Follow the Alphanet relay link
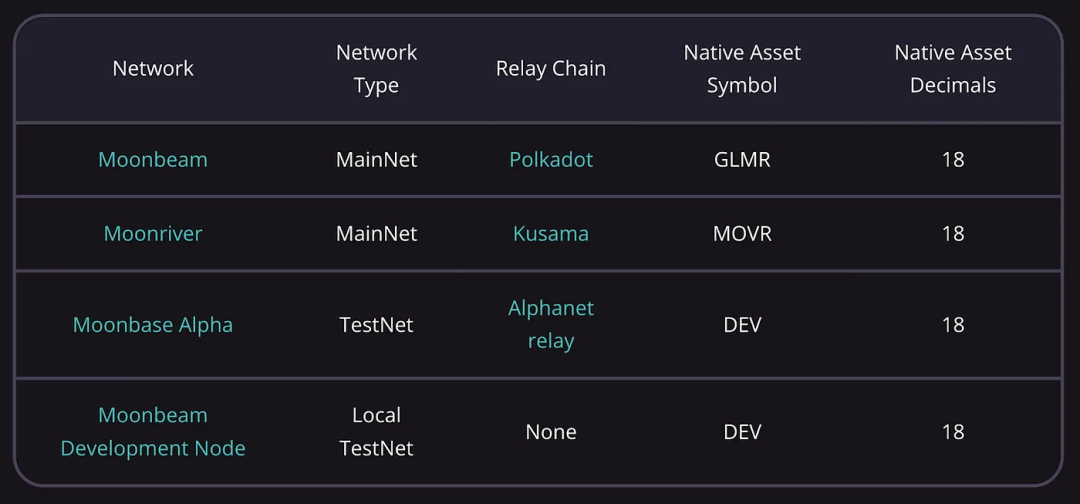The height and width of the screenshot is (504, 1080). pos(551,324)
